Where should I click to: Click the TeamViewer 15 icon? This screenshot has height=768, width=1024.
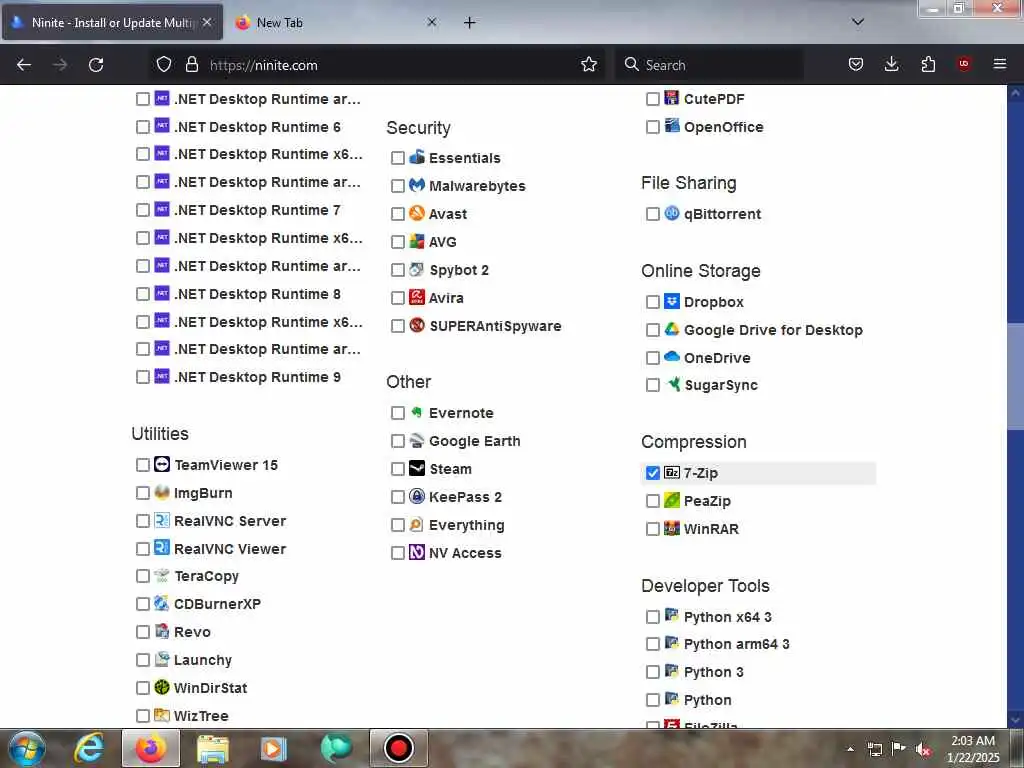point(162,464)
